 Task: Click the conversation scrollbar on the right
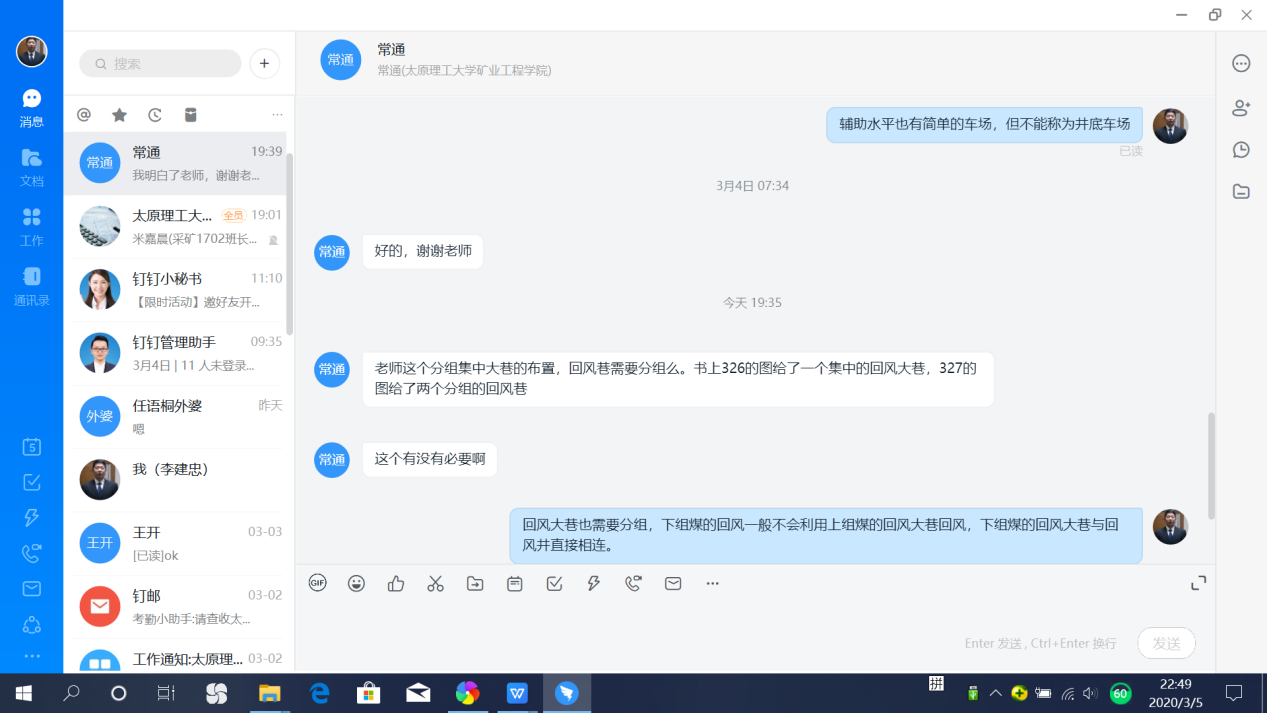(x=1212, y=465)
